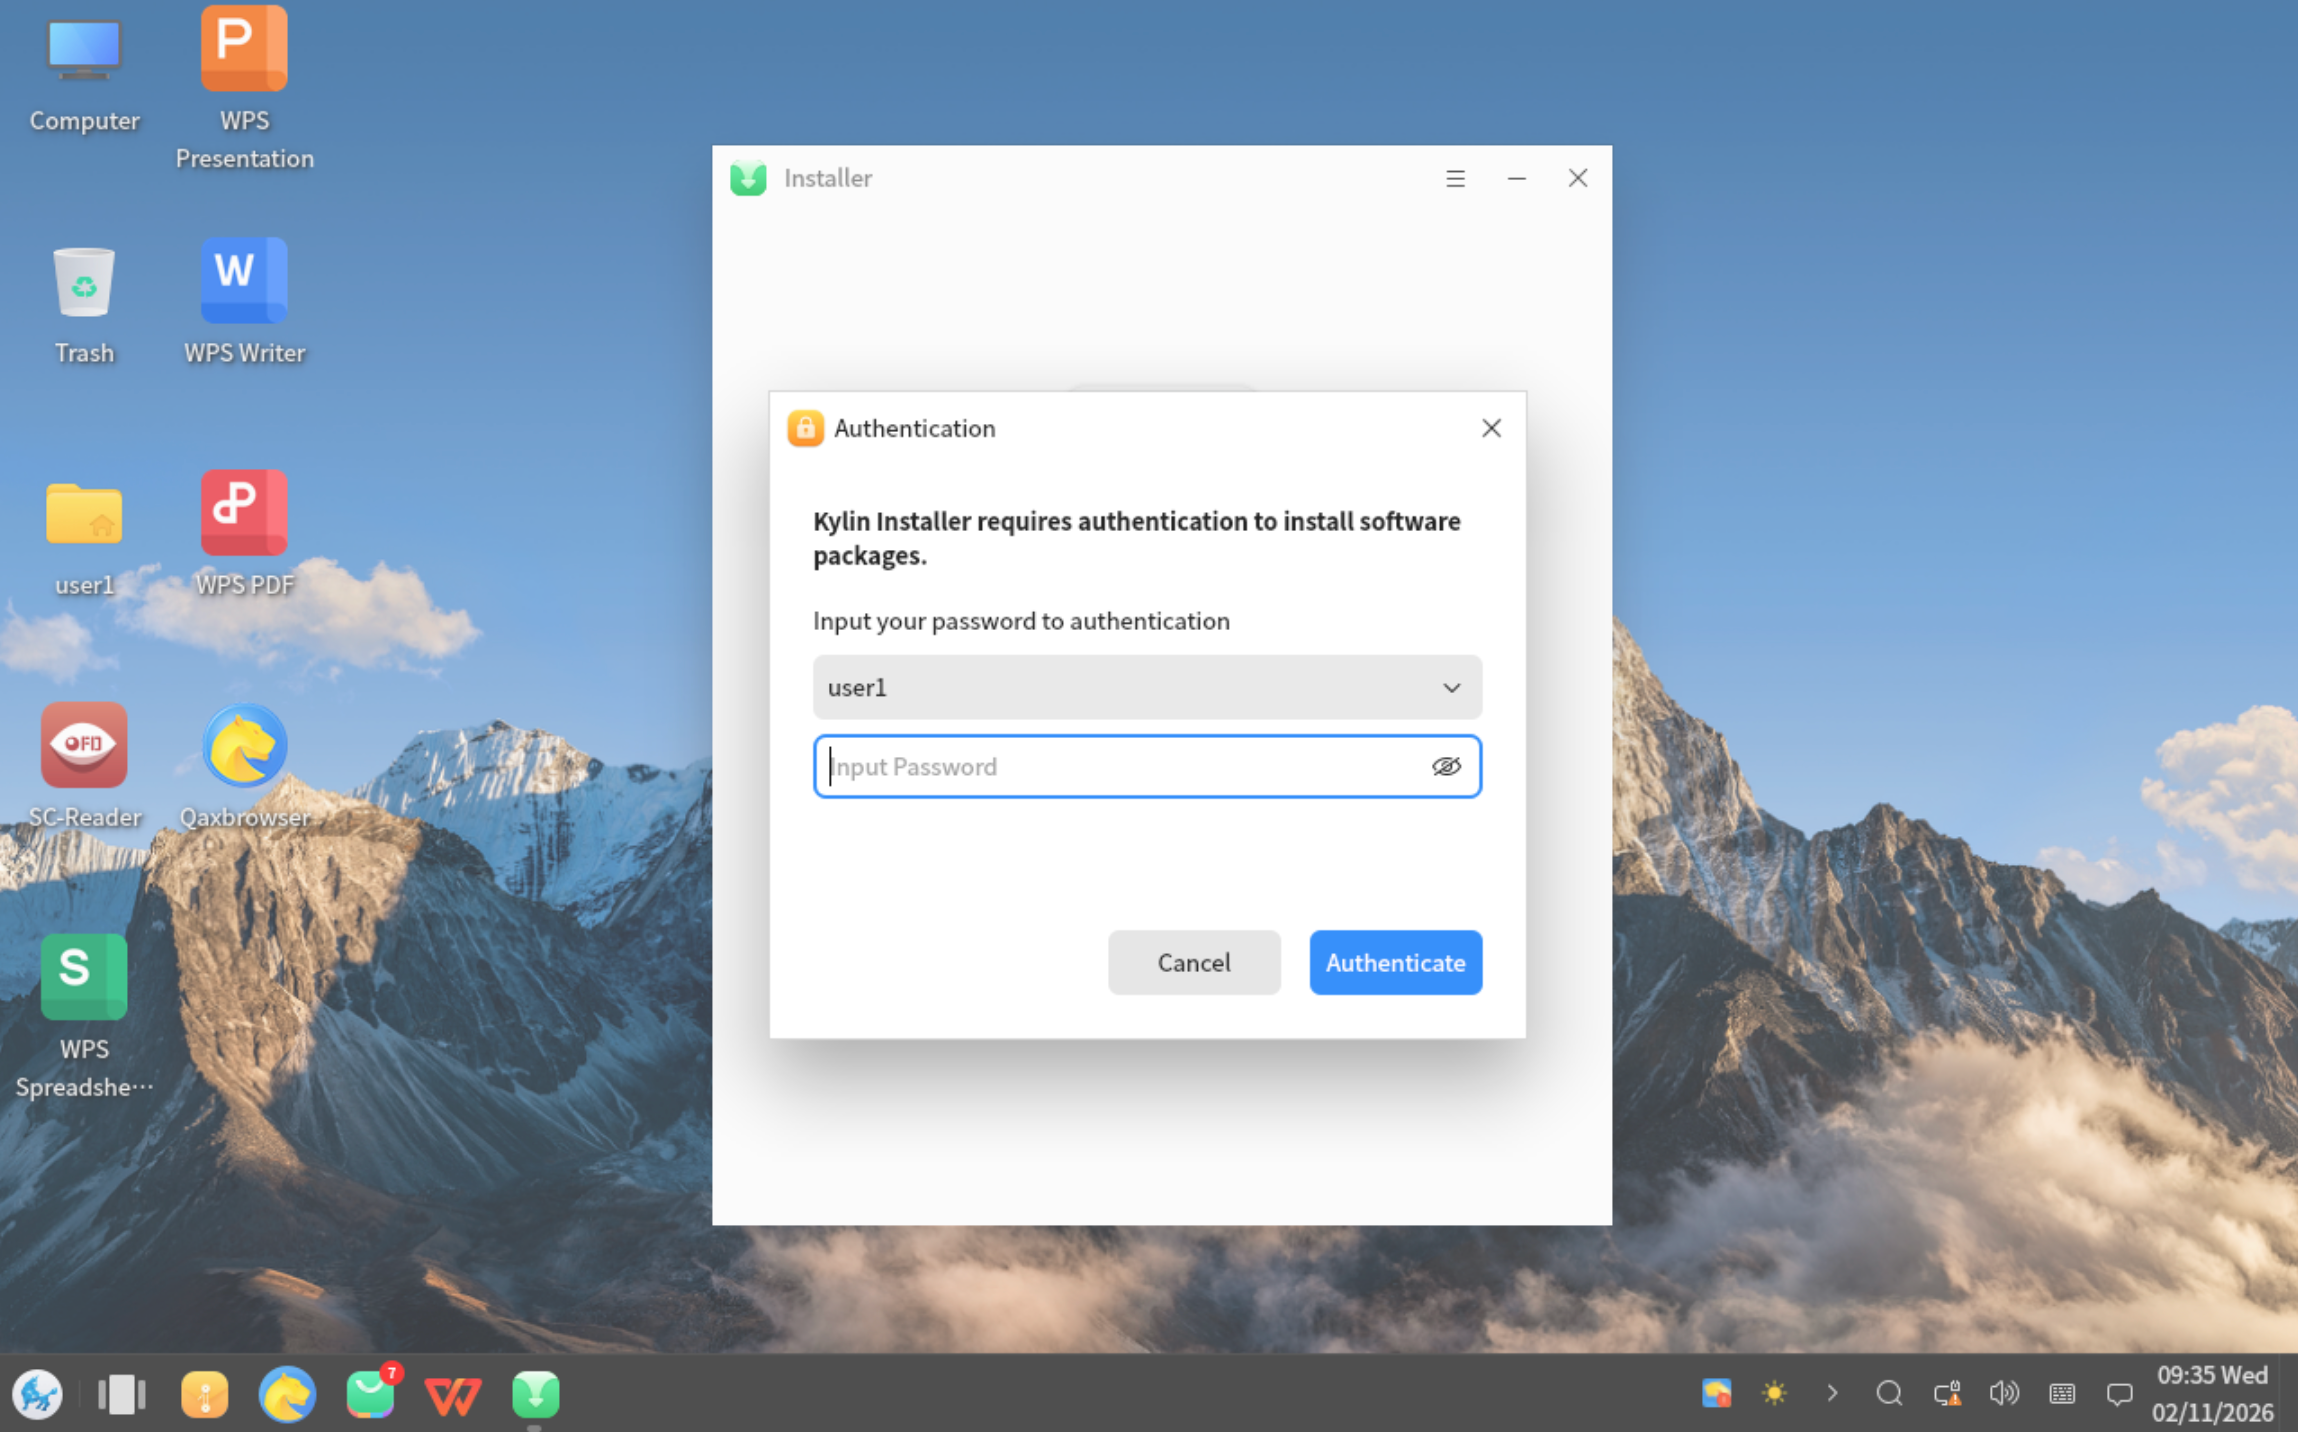
Task: Open SC-Reader desktop icon
Action: click(x=84, y=746)
